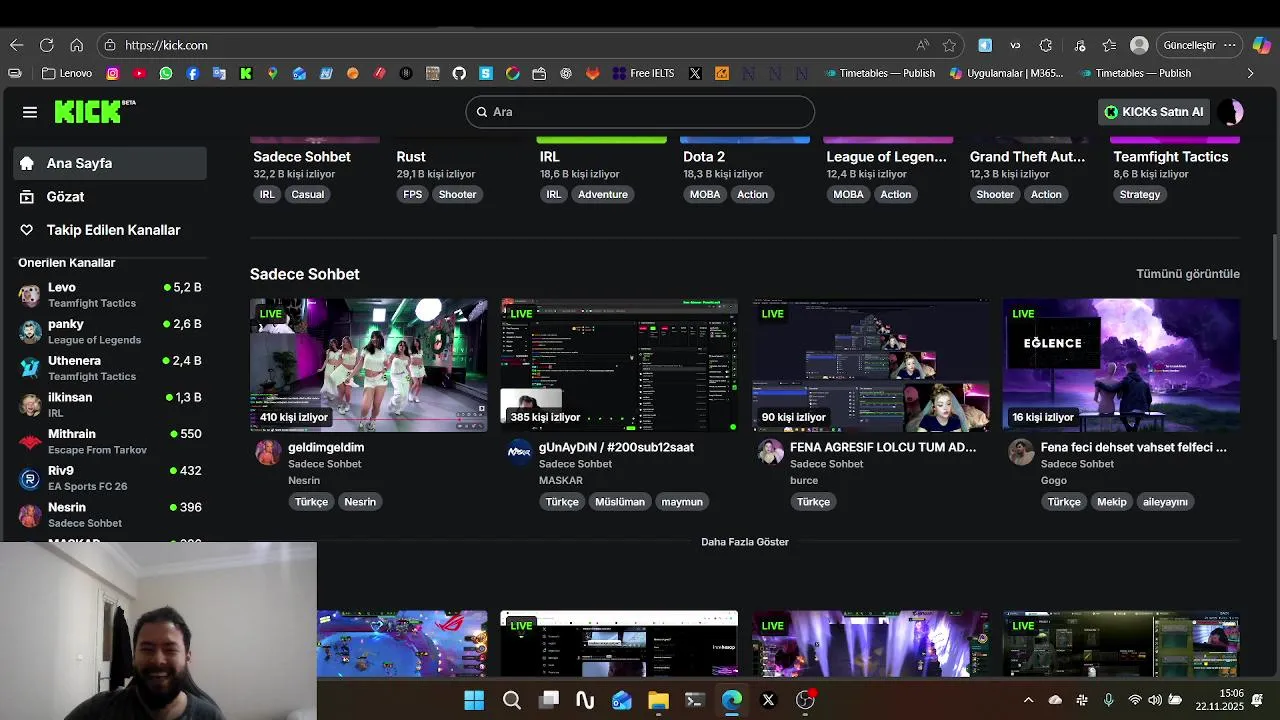Click the Müslüman tag

(x=620, y=502)
